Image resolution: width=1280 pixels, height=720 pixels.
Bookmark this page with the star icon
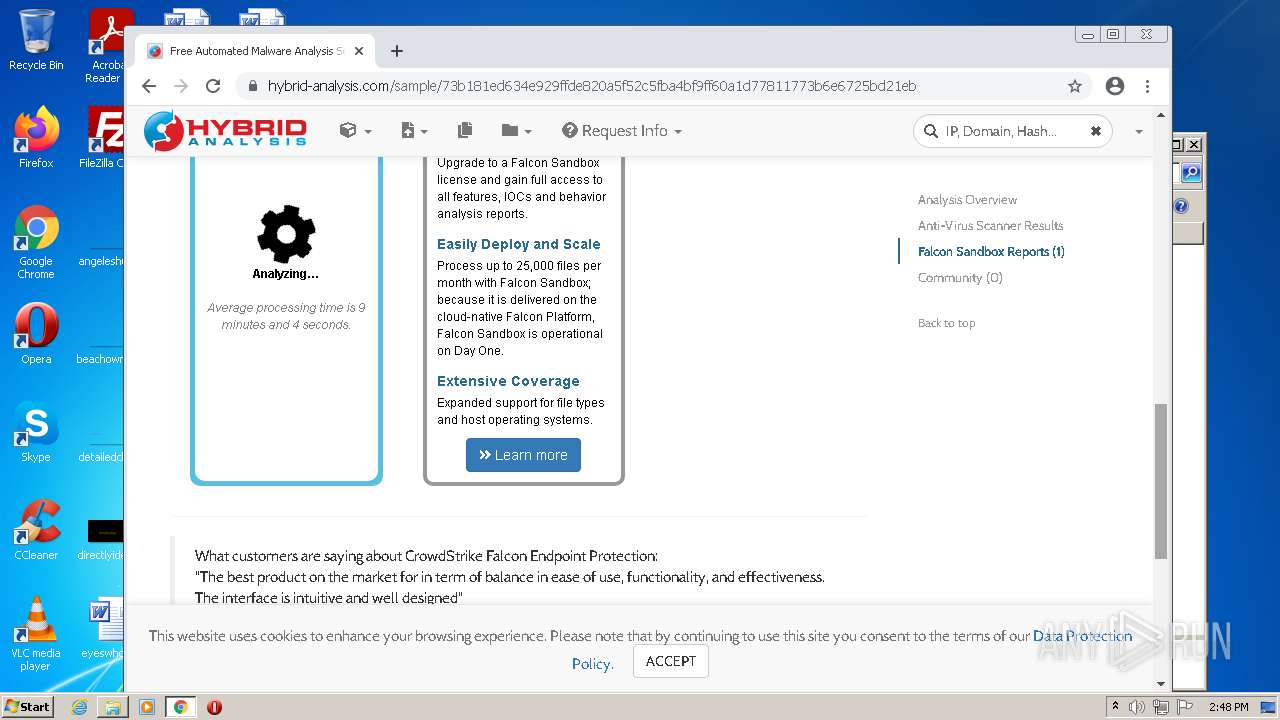coord(1075,86)
